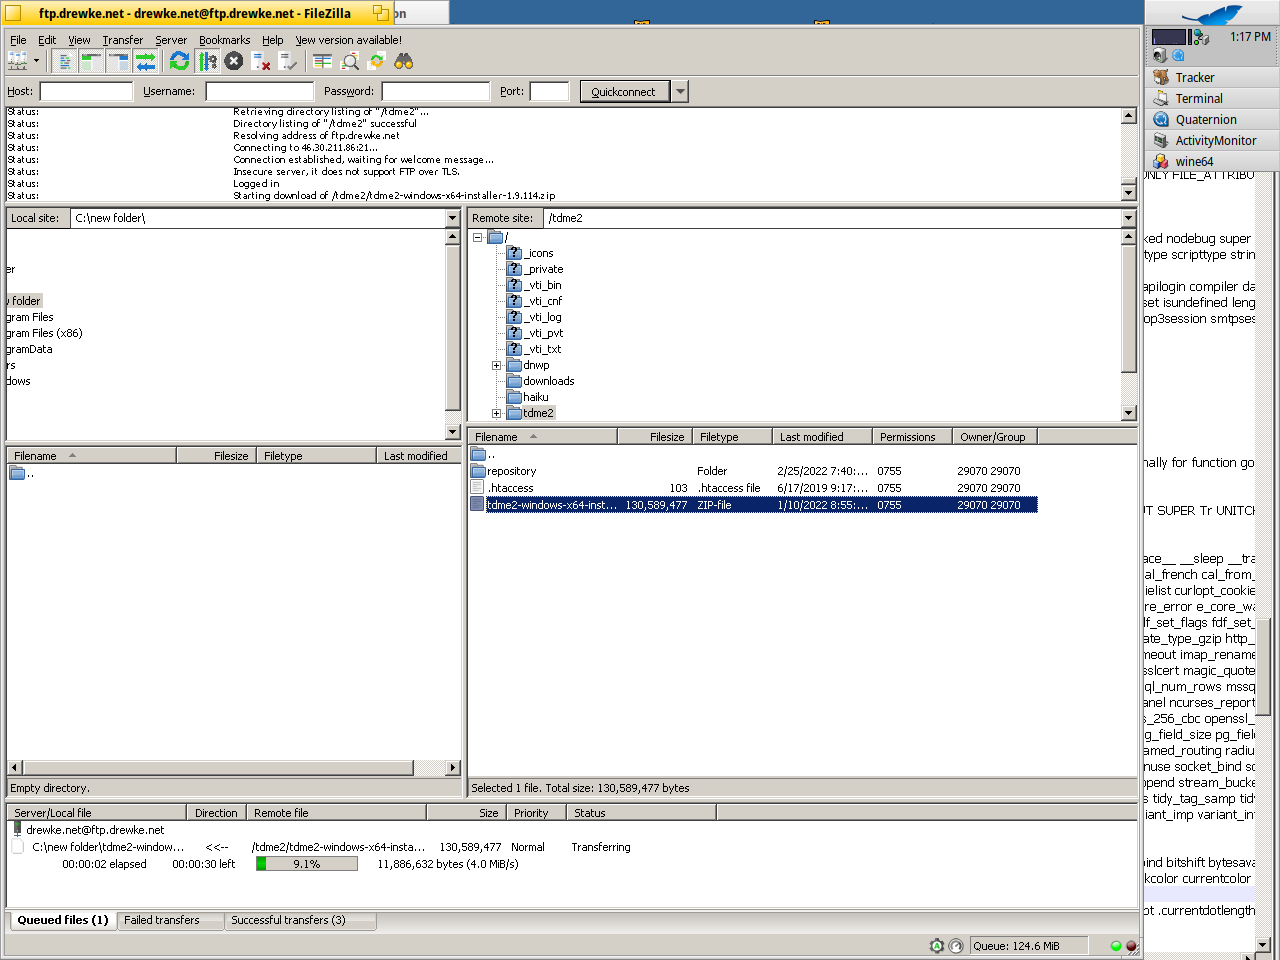The image size is (1280, 960).
Task: Click the reconnect to last server icon
Action: (288, 61)
